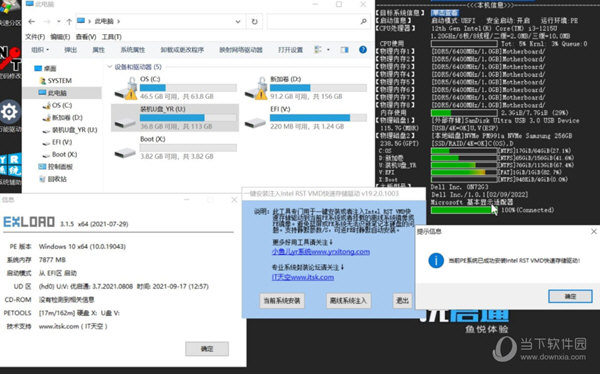Click 弹出 in the Explorer toolbar
Screen dimensions: 600x374
[x=71, y=50]
